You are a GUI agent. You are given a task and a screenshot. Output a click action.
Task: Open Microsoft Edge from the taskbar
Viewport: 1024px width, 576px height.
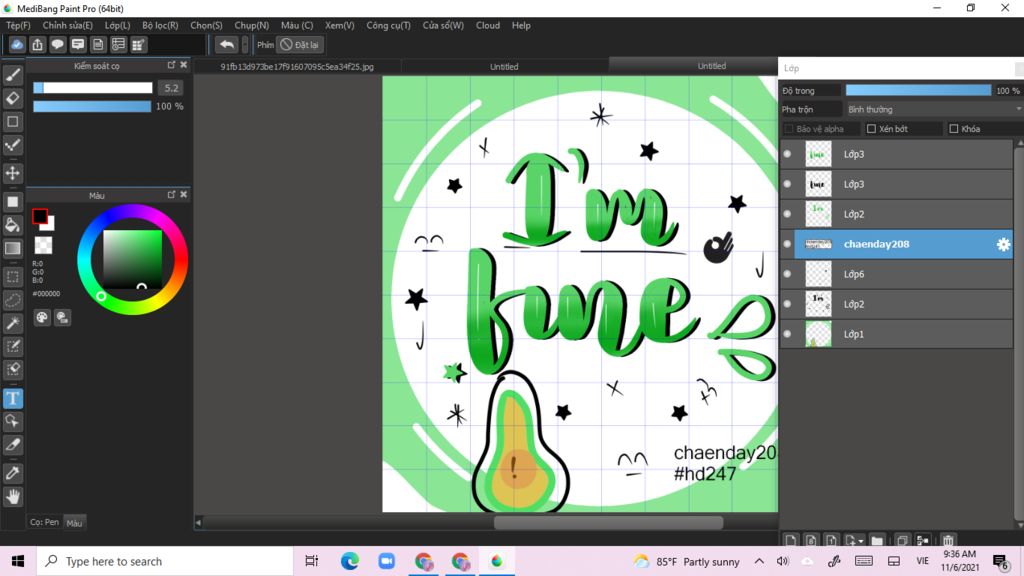[x=349, y=561]
